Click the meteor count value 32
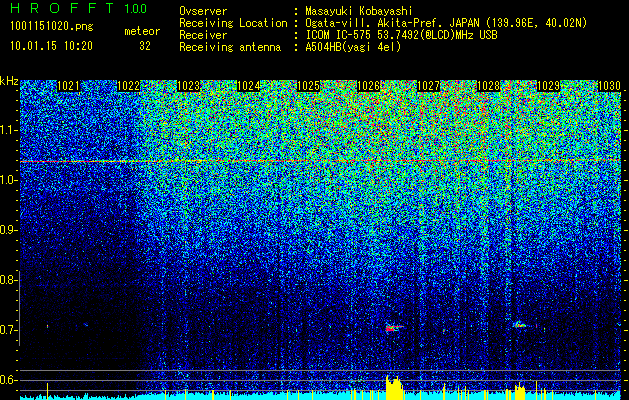Image resolution: width=629 pixels, height=400 pixels. (x=145, y=46)
